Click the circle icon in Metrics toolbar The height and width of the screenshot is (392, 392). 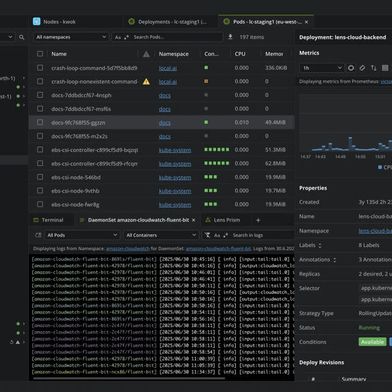pos(351,68)
